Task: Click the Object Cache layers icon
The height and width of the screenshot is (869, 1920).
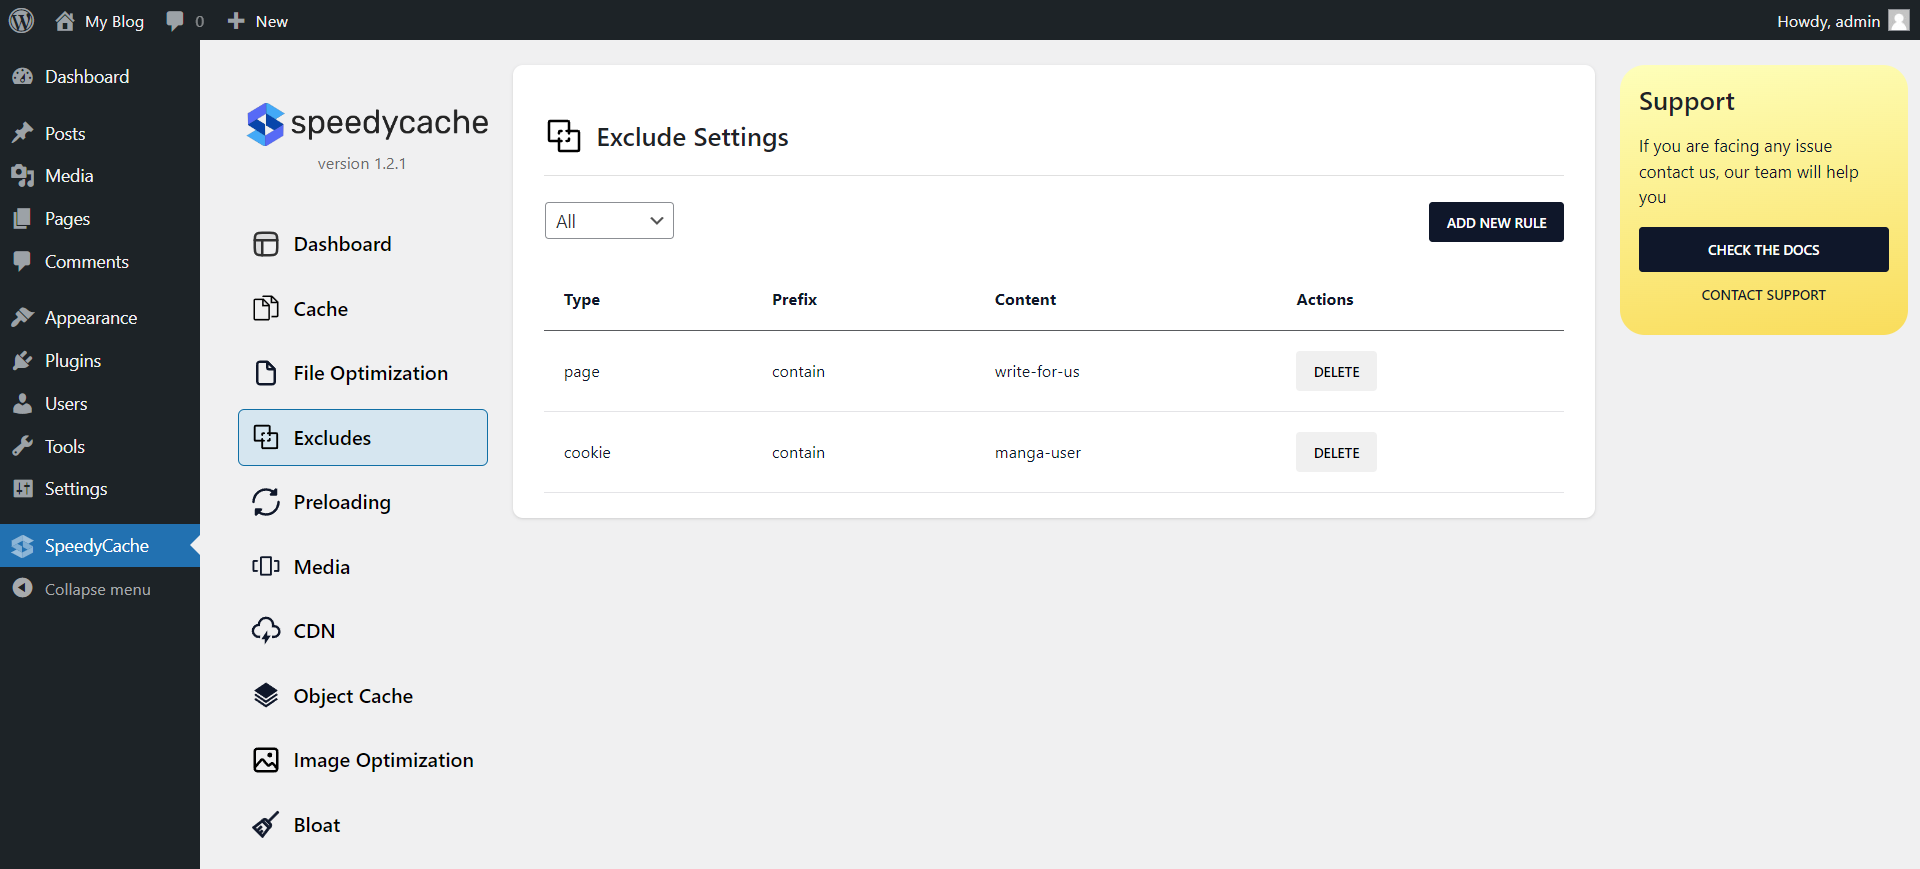Action: point(266,696)
